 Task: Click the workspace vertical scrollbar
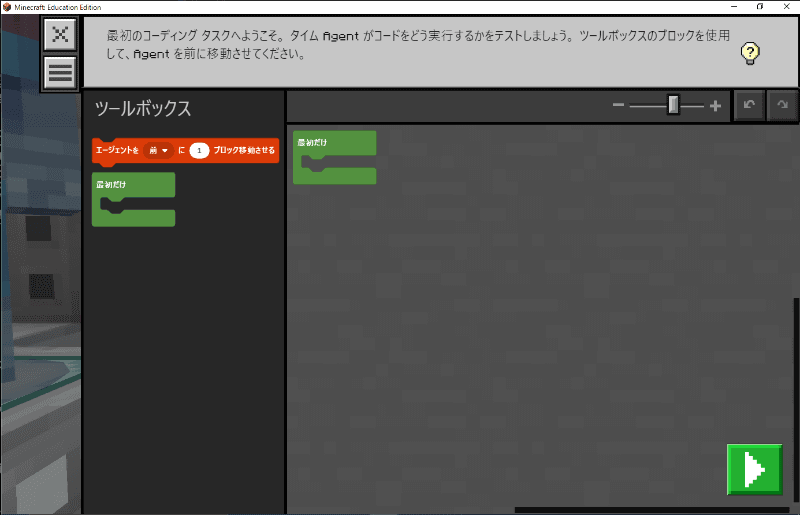tap(796, 400)
